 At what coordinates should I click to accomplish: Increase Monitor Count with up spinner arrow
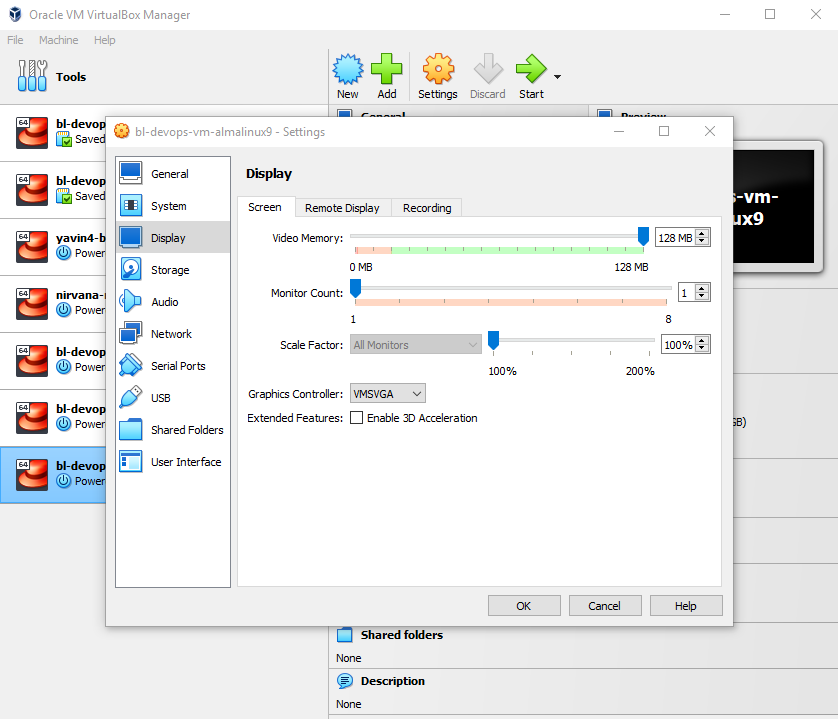coord(703,288)
